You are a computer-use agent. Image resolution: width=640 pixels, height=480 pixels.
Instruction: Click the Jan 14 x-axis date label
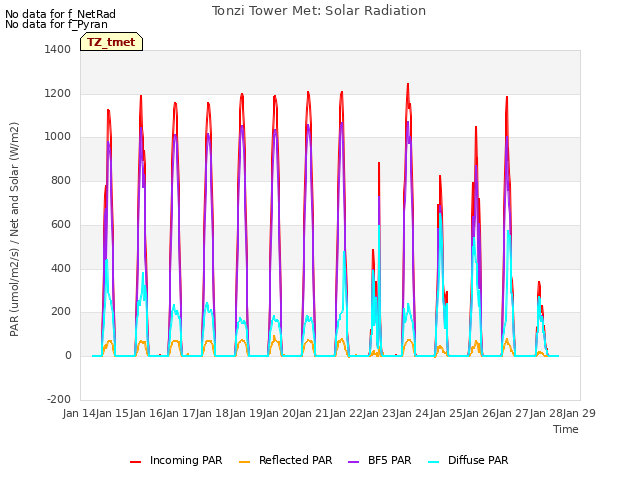79,413
